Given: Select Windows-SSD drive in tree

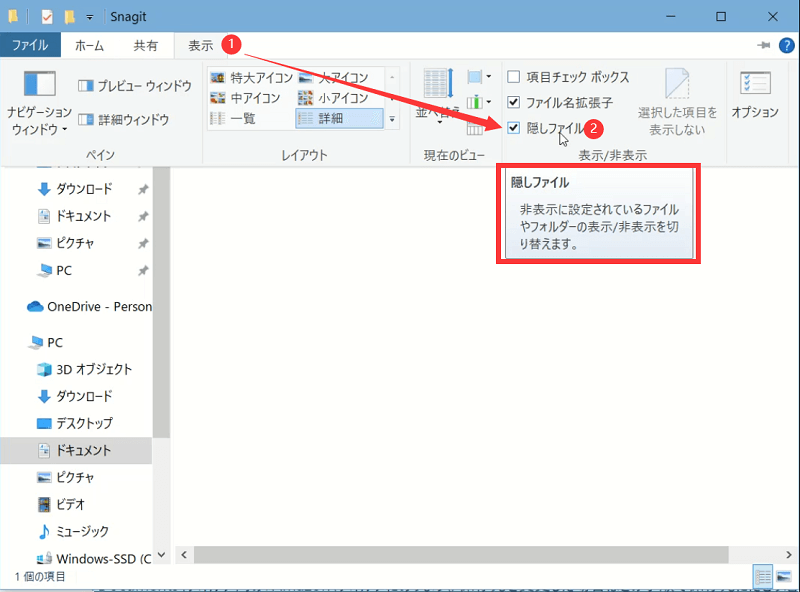Looking at the screenshot, I should coord(94,558).
